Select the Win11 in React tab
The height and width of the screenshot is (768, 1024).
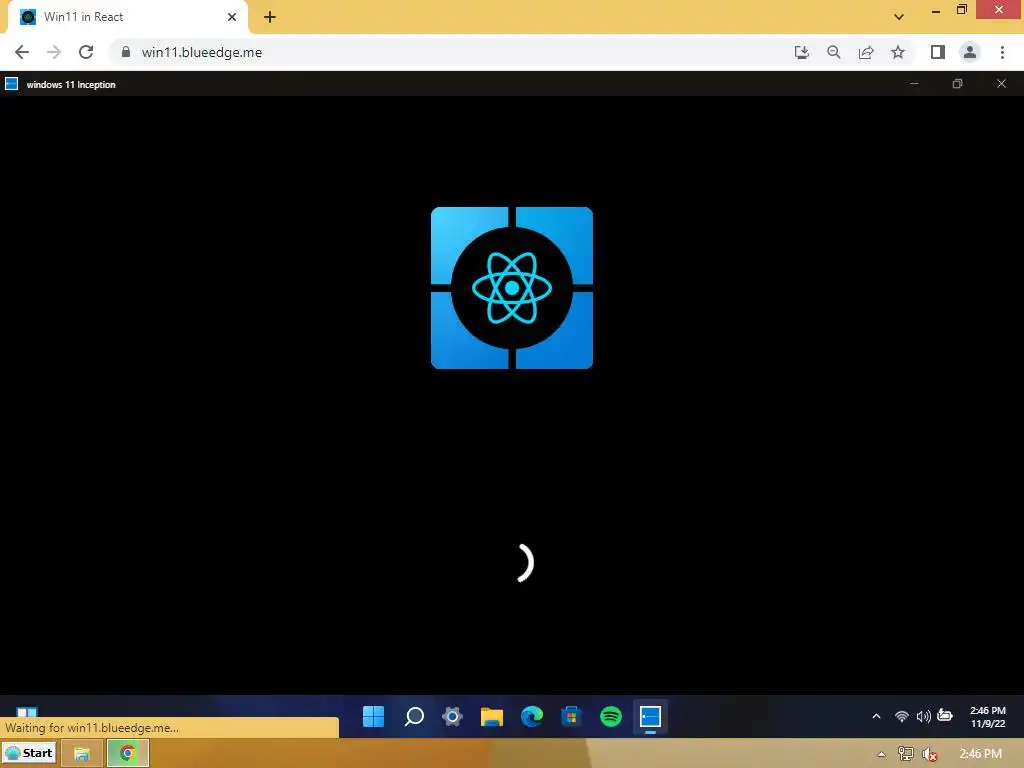128,17
